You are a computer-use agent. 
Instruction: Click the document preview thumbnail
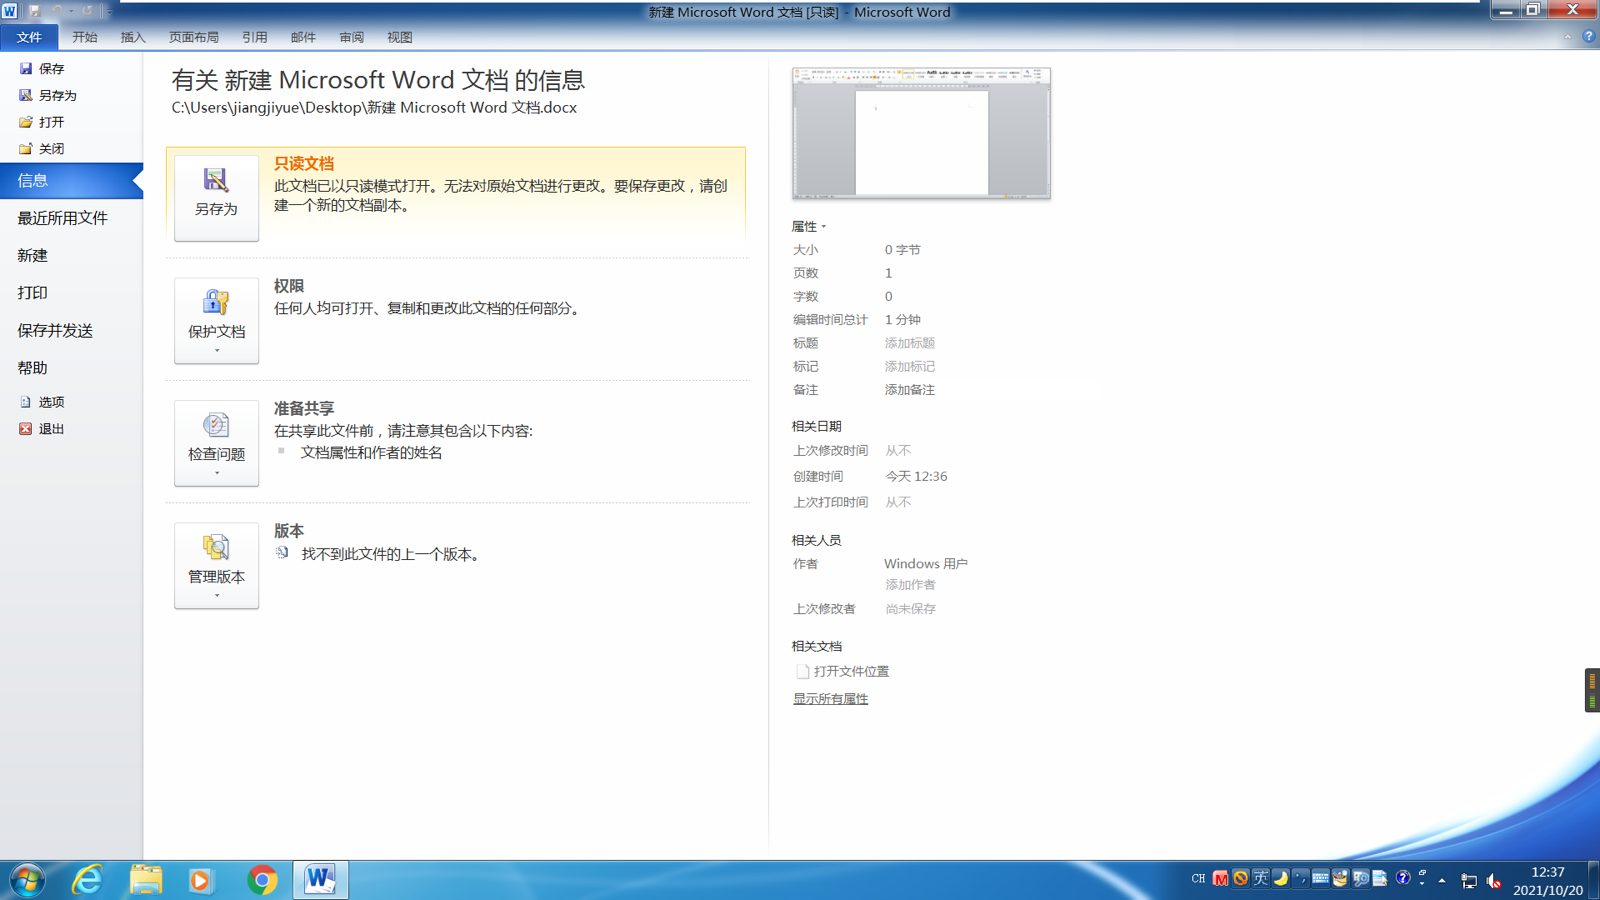point(921,133)
